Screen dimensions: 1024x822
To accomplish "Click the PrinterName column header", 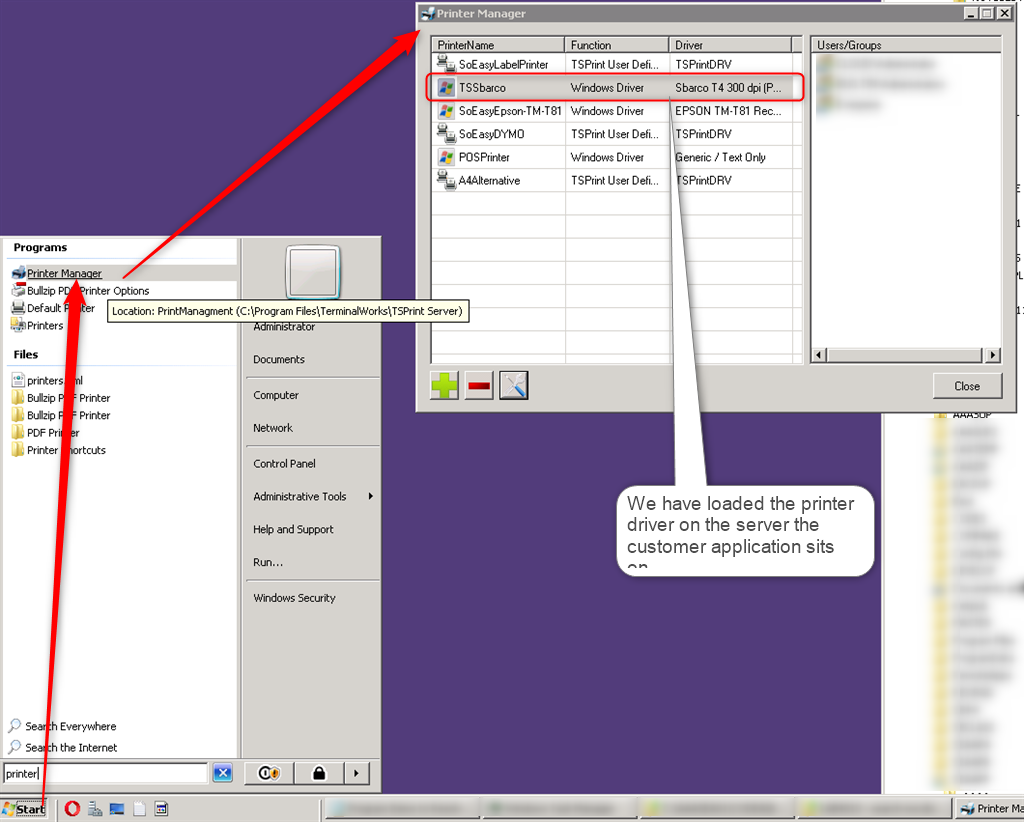I will point(498,45).
